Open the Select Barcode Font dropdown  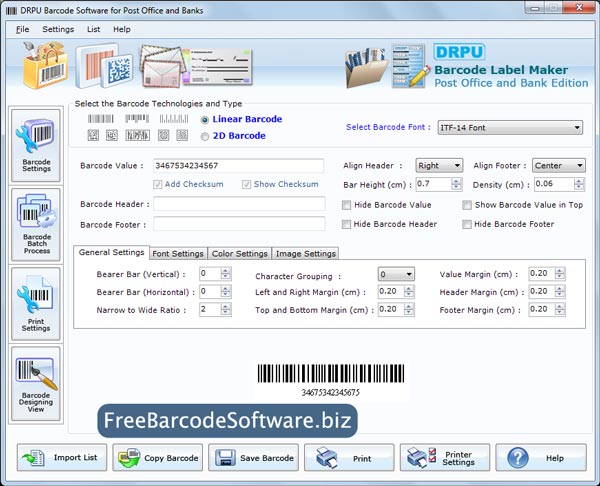click(x=510, y=127)
